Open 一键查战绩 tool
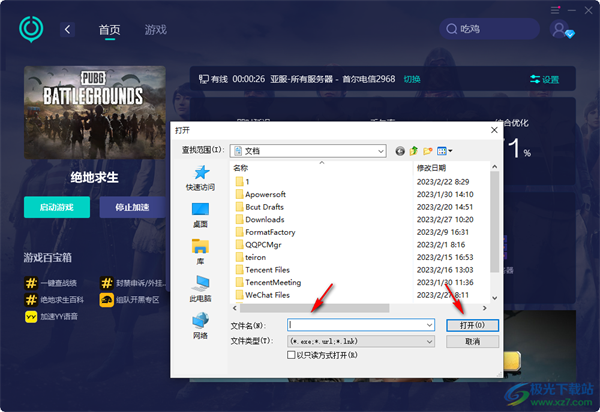The width and height of the screenshot is (600, 412). tap(50, 283)
